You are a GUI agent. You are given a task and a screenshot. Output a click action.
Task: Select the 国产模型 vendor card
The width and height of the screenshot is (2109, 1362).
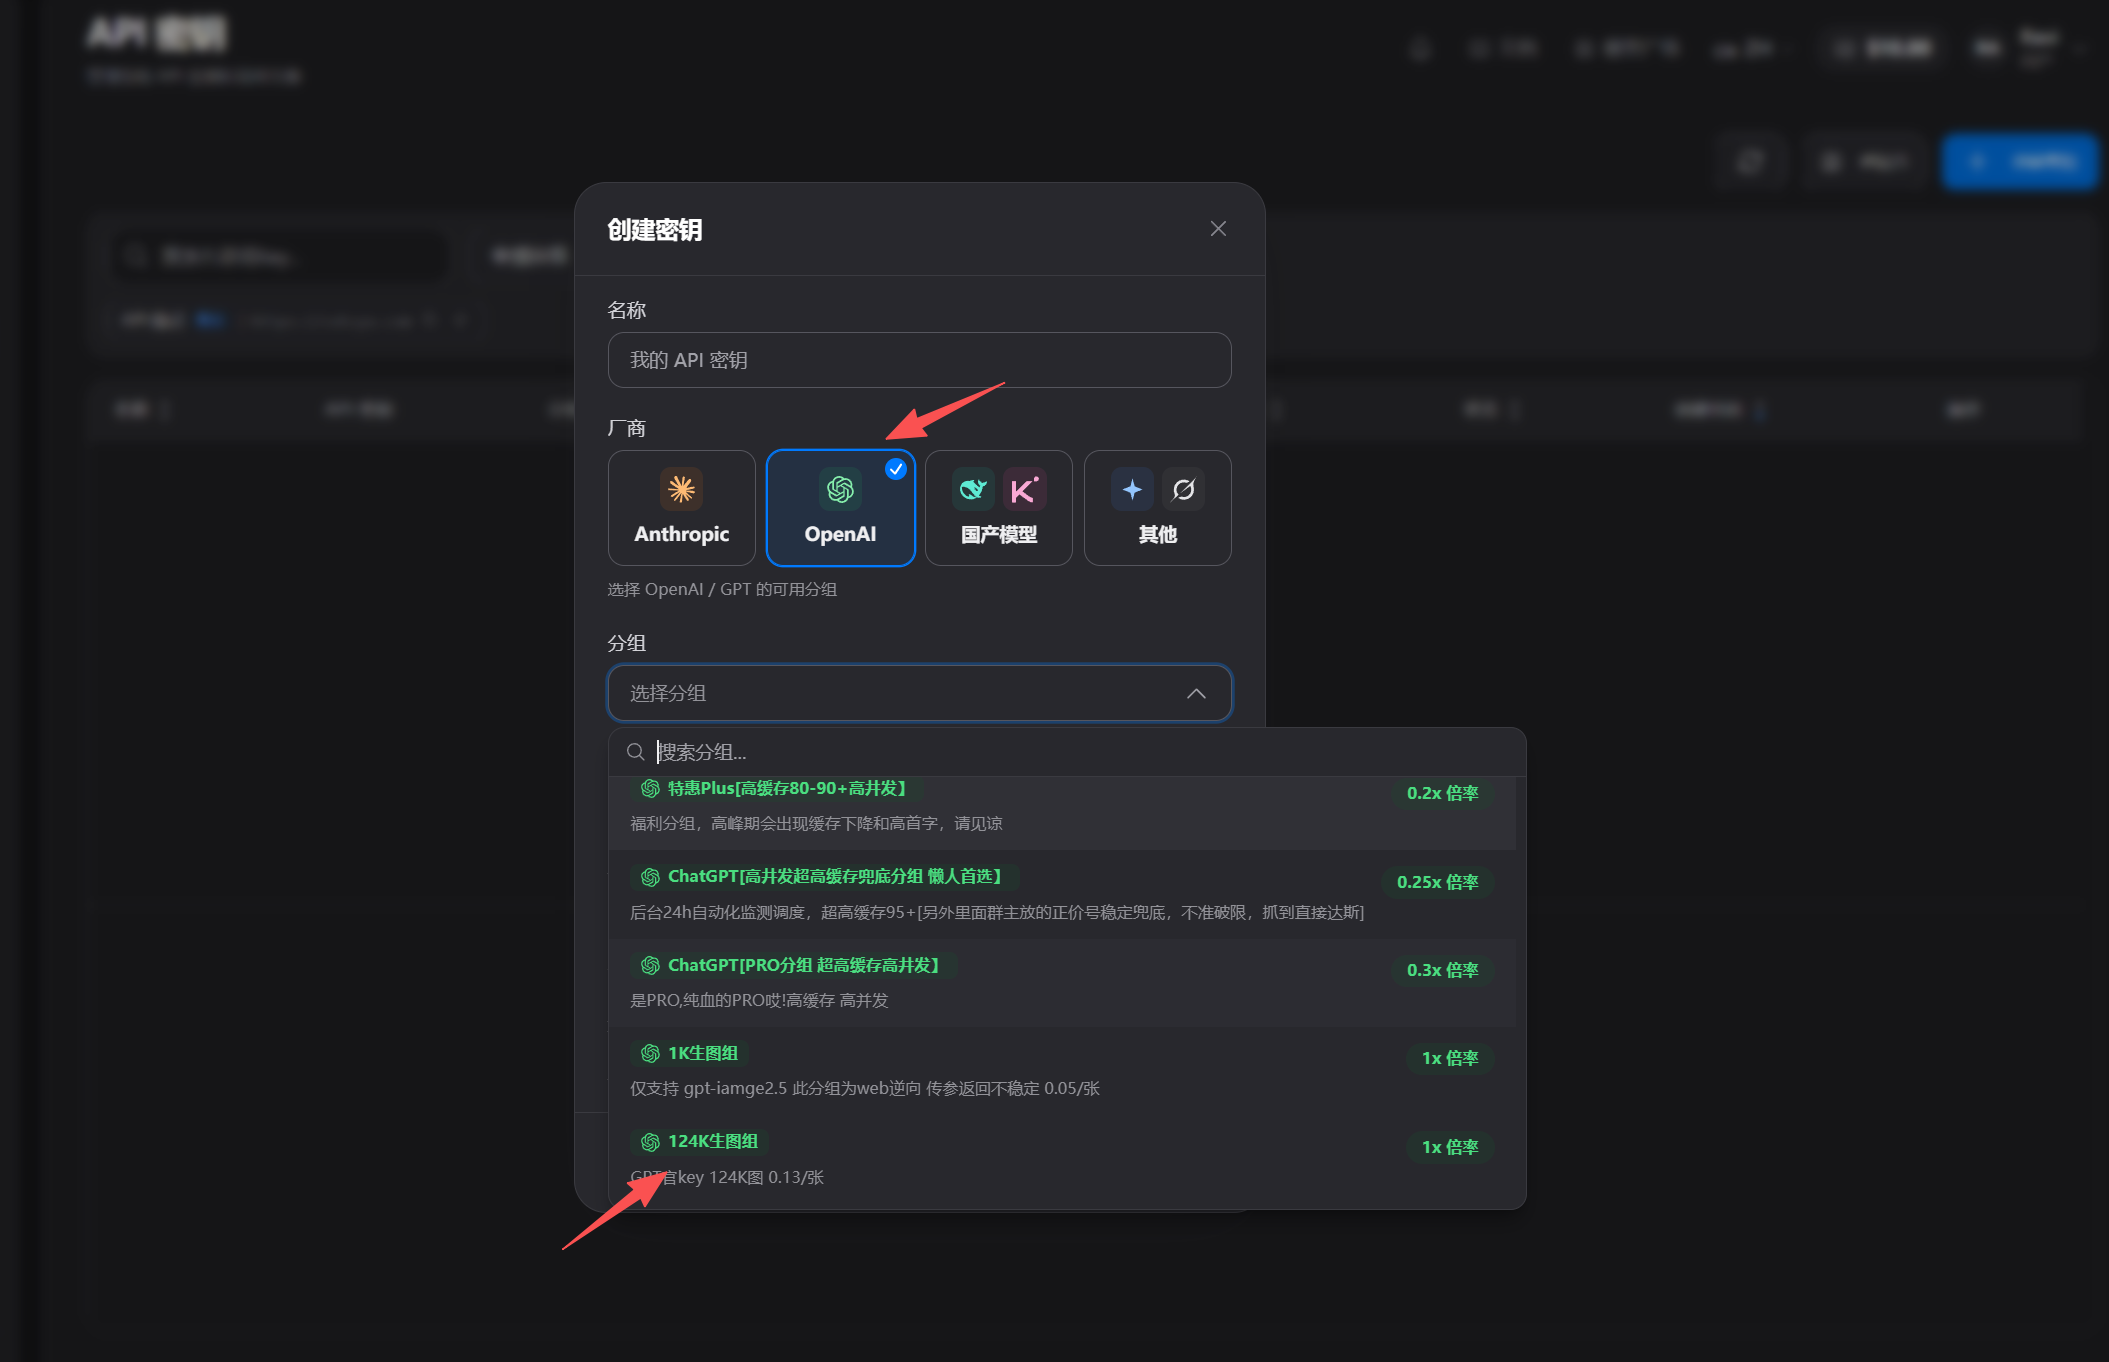click(998, 508)
